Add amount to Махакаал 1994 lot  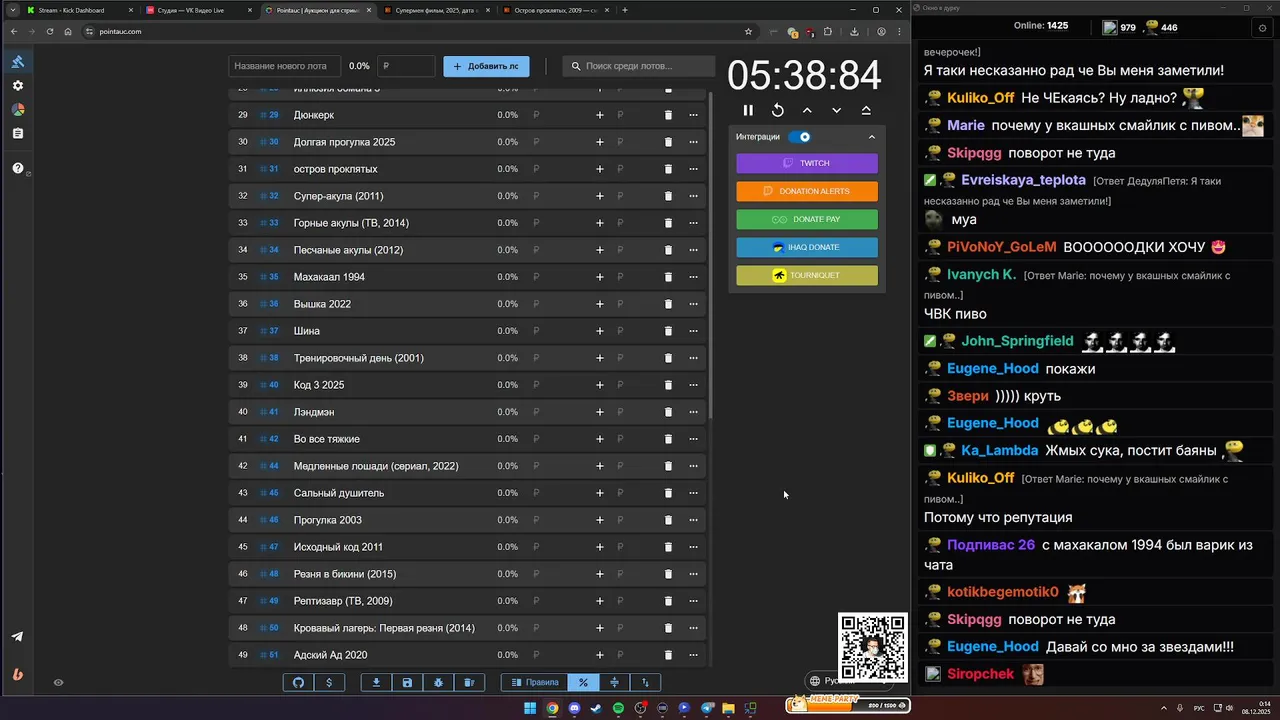pos(600,277)
